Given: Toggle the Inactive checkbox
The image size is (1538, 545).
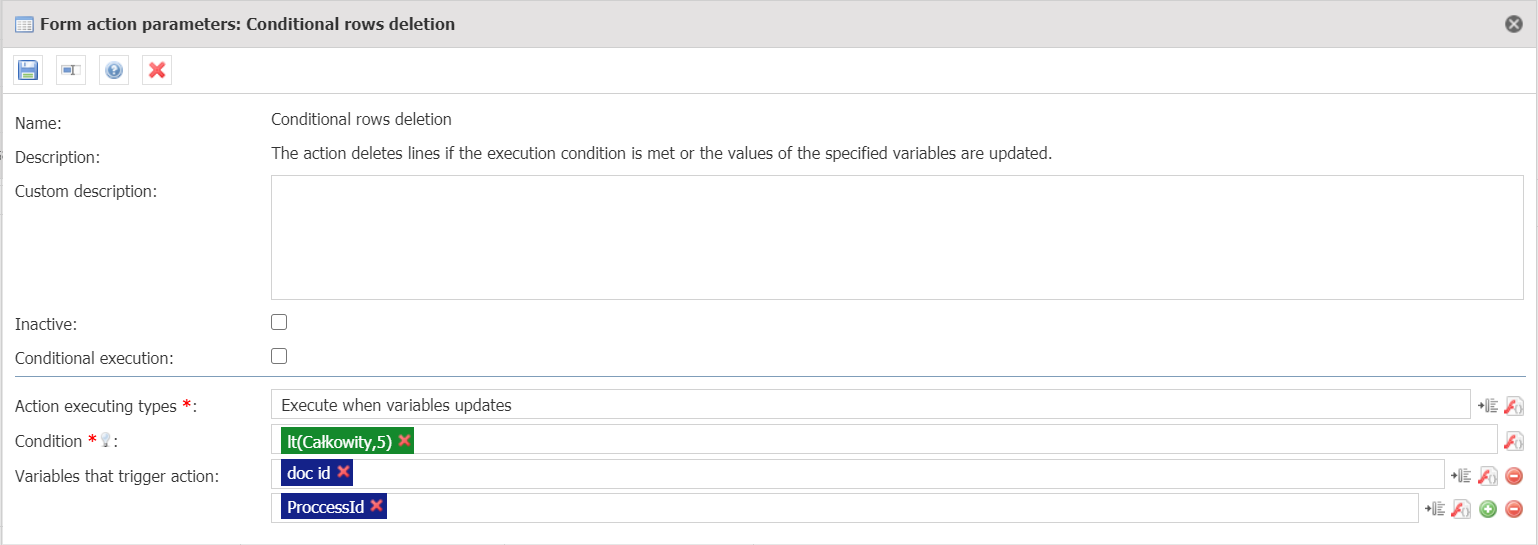Looking at the screenshot, I should click(x=279, y=322).
